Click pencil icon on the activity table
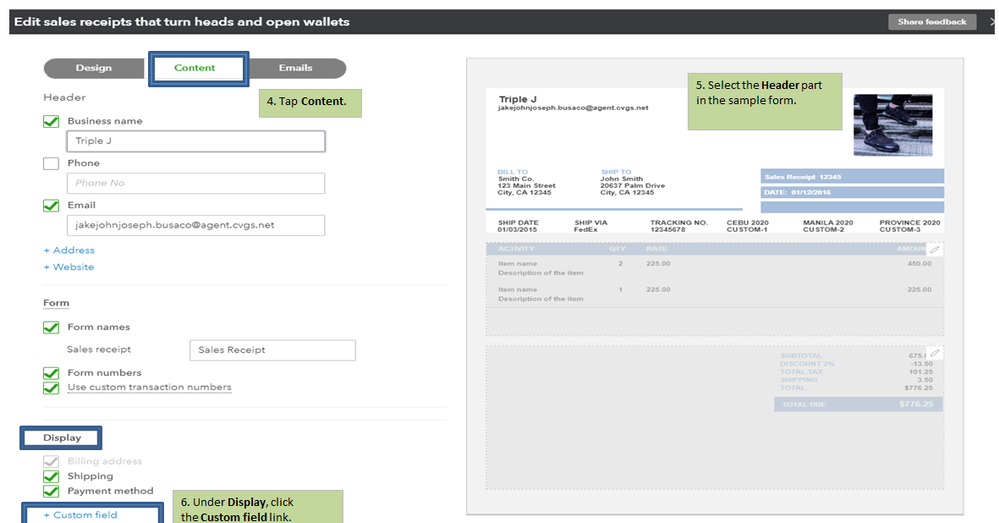The width and height of the screenshot is (999, 523). [935, 250]
